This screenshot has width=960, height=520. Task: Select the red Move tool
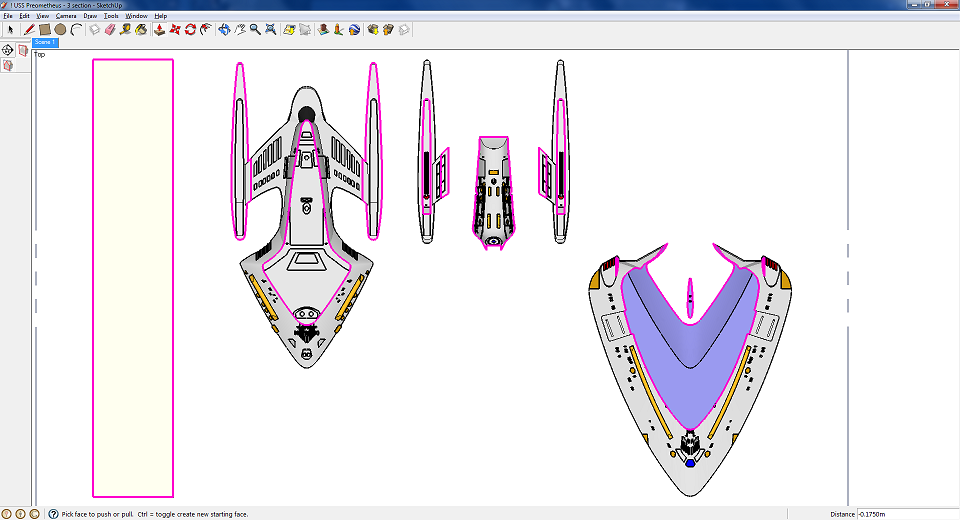pos(175,29)
